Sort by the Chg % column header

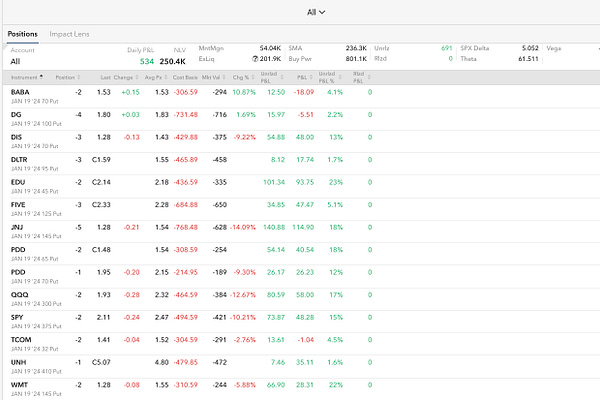(x=243, y=77)
